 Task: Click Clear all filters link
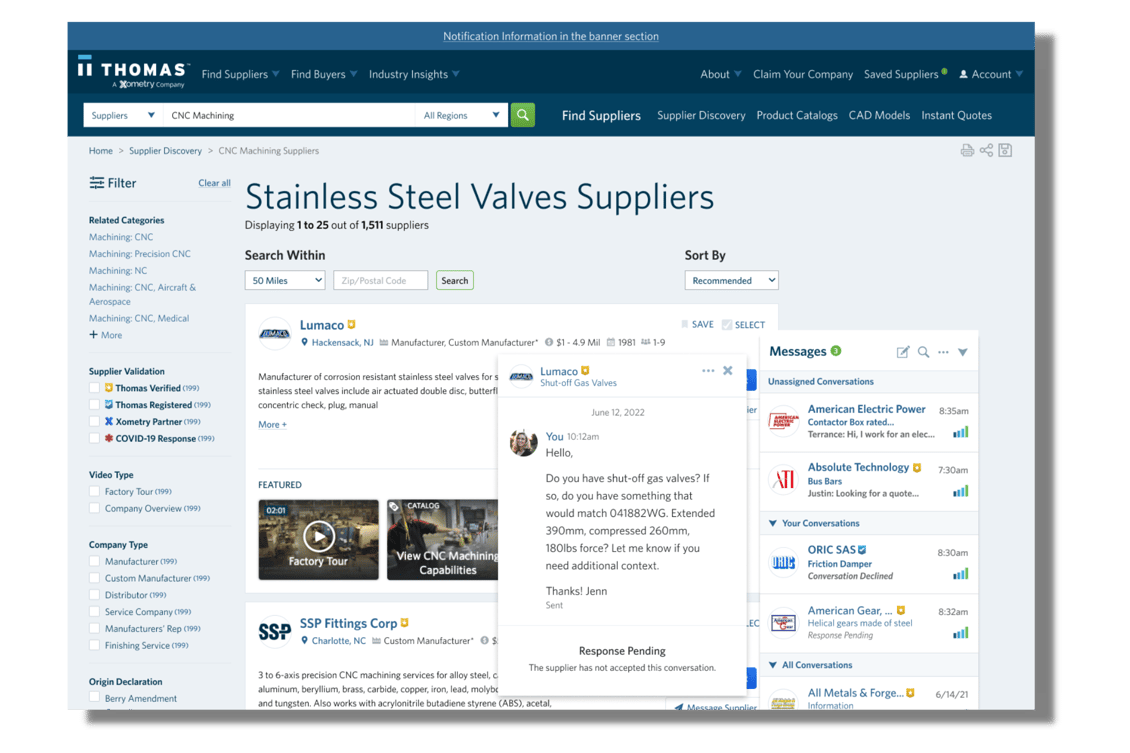click(214, 183)
